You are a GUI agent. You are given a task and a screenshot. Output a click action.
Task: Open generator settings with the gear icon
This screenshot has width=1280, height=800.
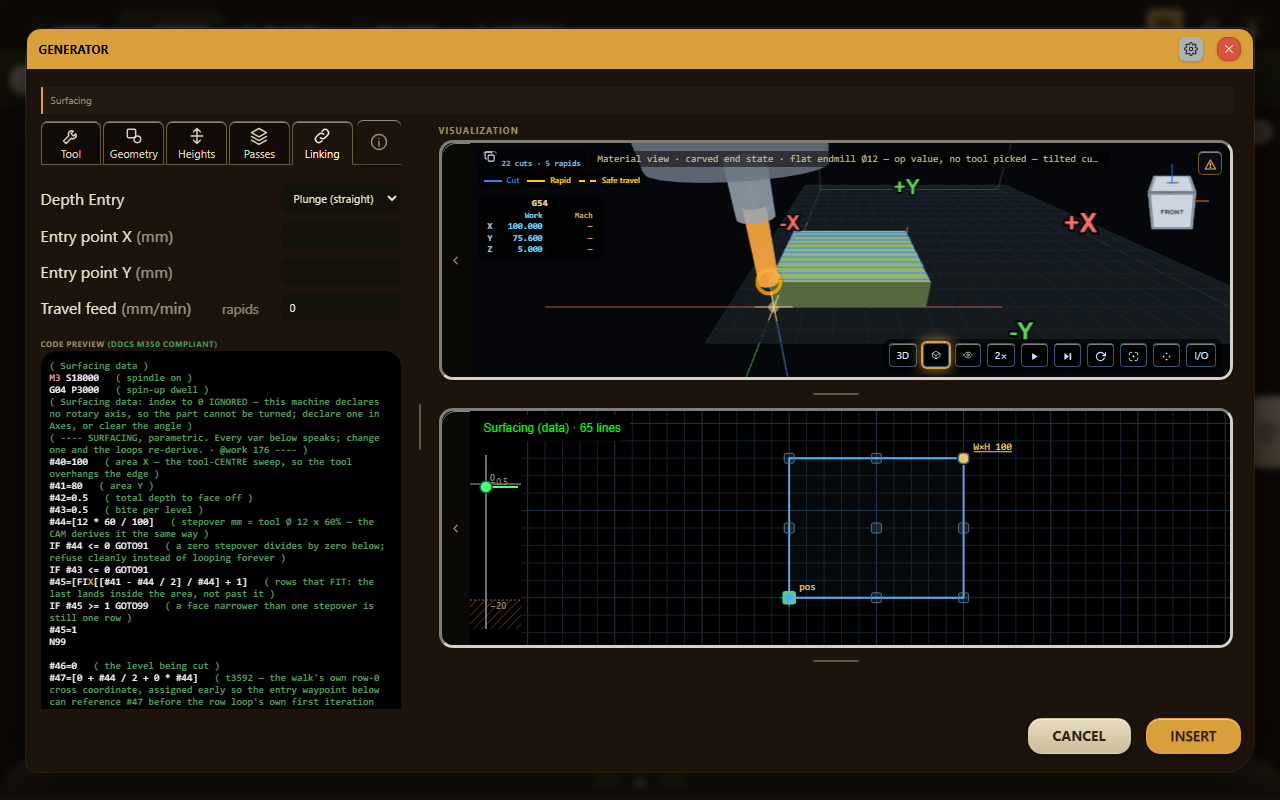[1191, 49]
